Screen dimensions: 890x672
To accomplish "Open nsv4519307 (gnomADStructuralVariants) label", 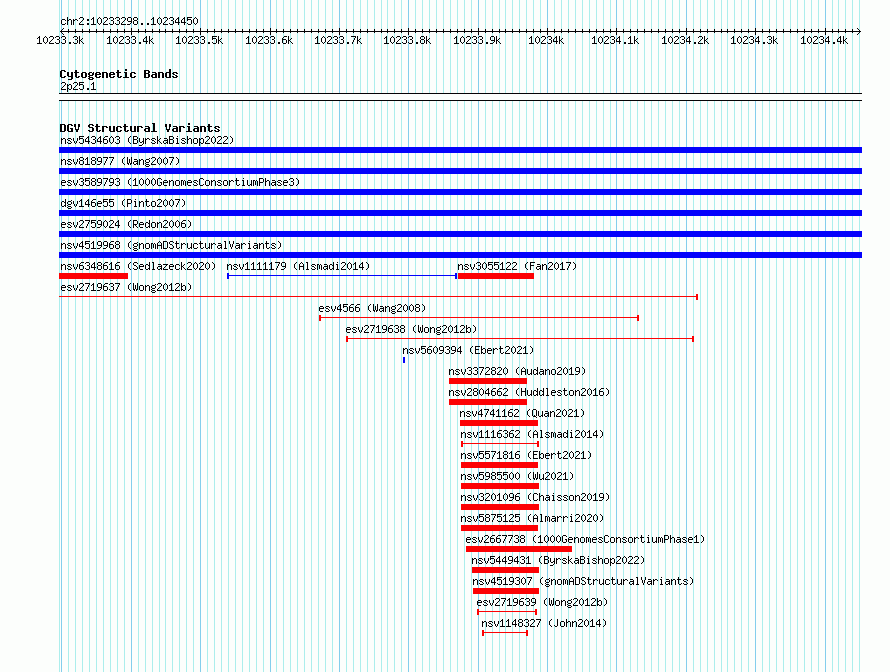I will click(583, 581).
